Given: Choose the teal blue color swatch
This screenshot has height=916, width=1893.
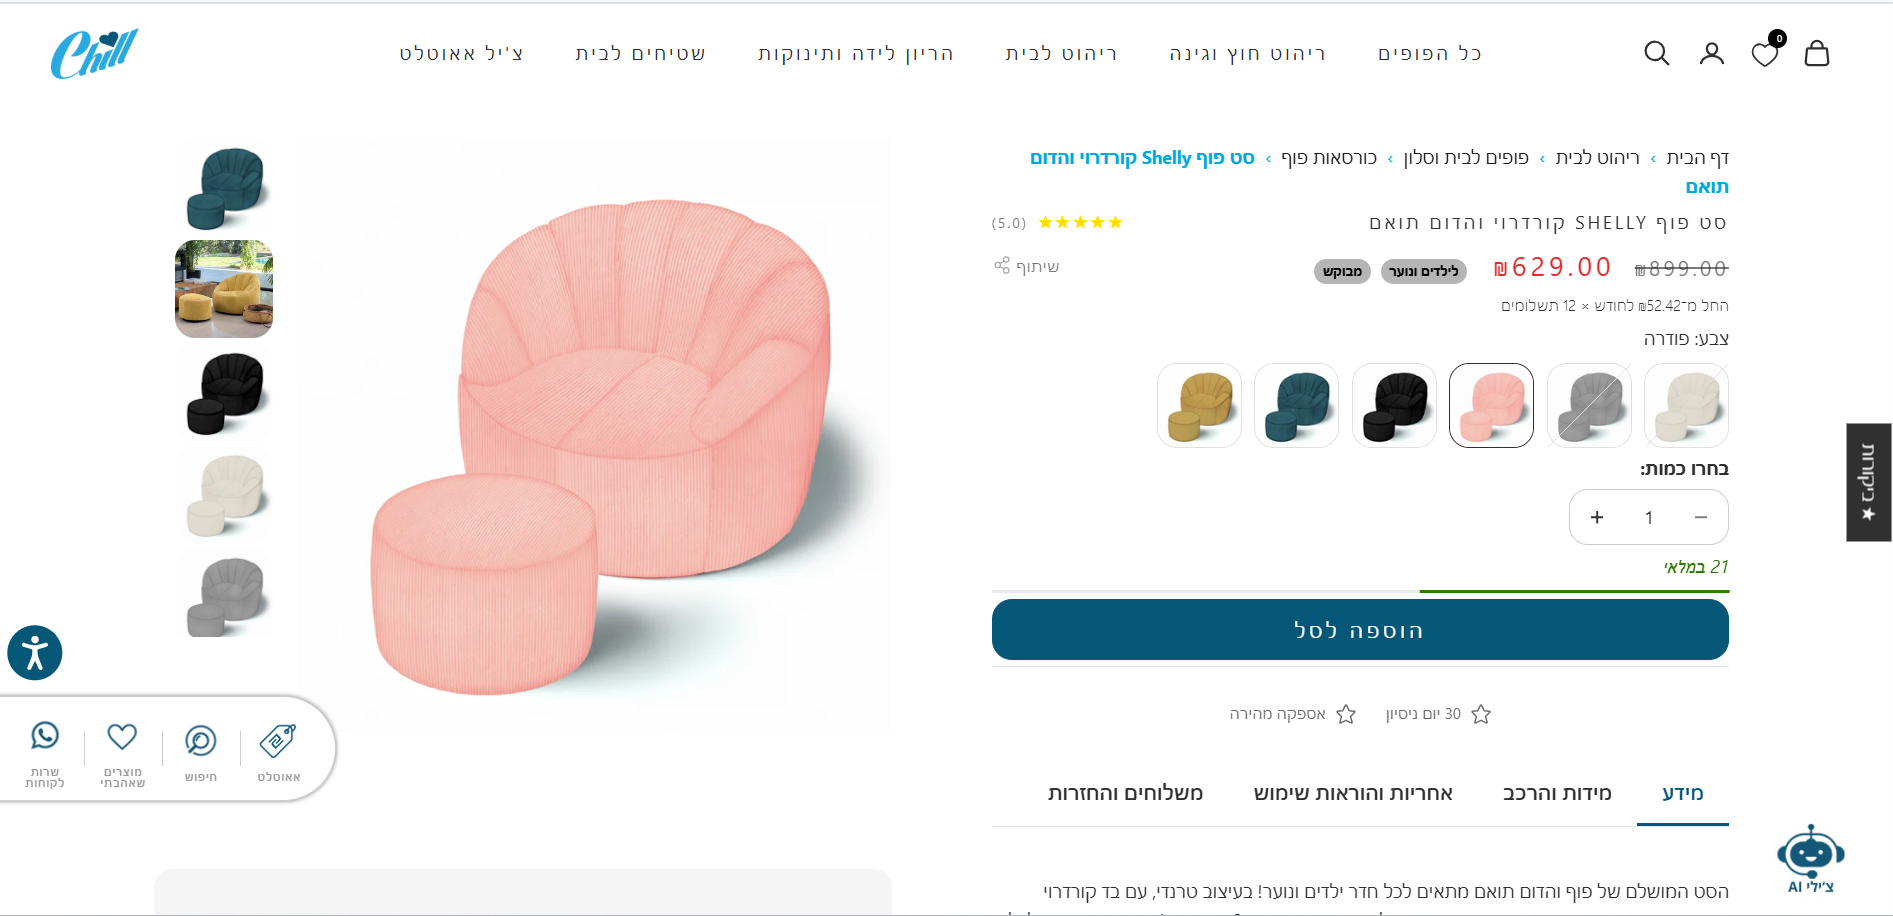Looking at the screenshot, I should 1296,405.
